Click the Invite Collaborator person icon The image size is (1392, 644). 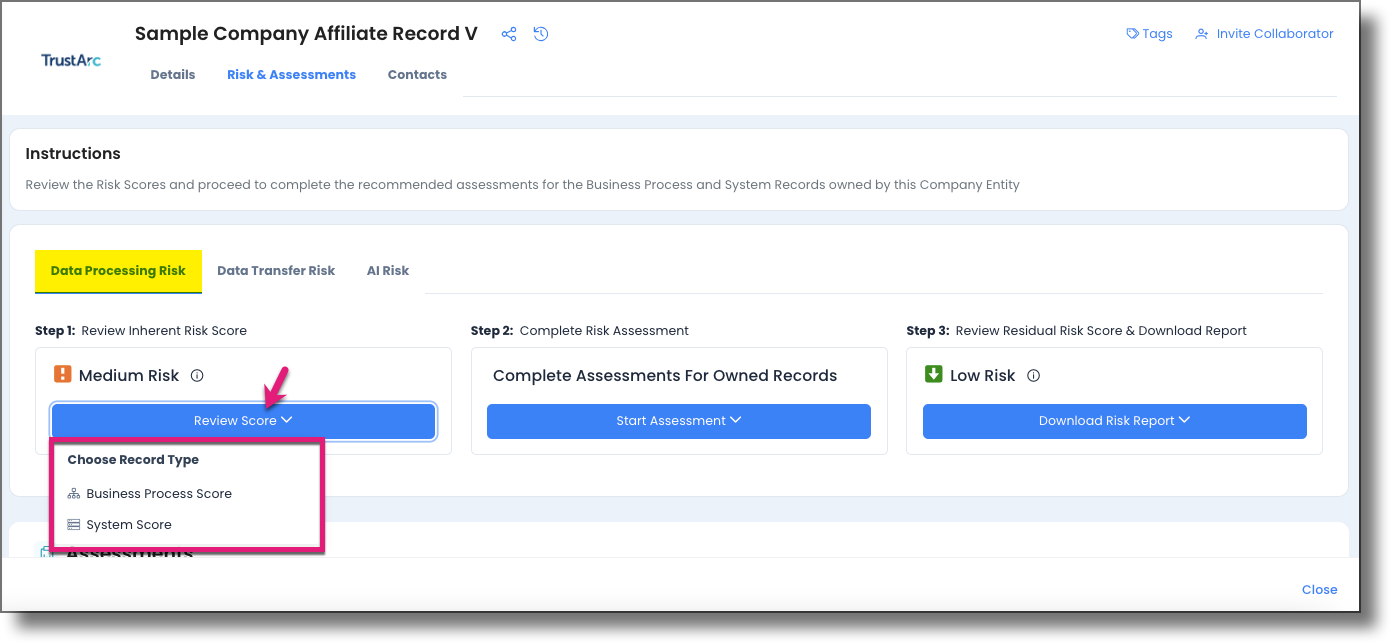tap(1202, 34)
